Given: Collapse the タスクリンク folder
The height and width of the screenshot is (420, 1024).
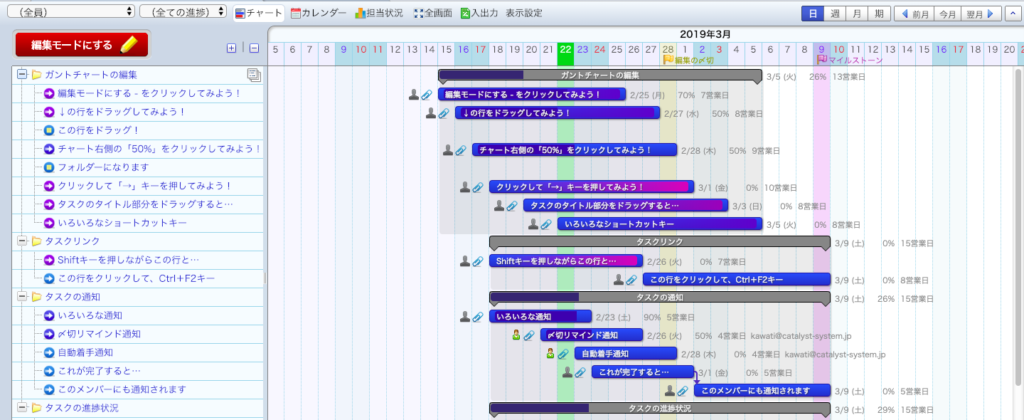Looking at the screenshot, I should (21, 241).
